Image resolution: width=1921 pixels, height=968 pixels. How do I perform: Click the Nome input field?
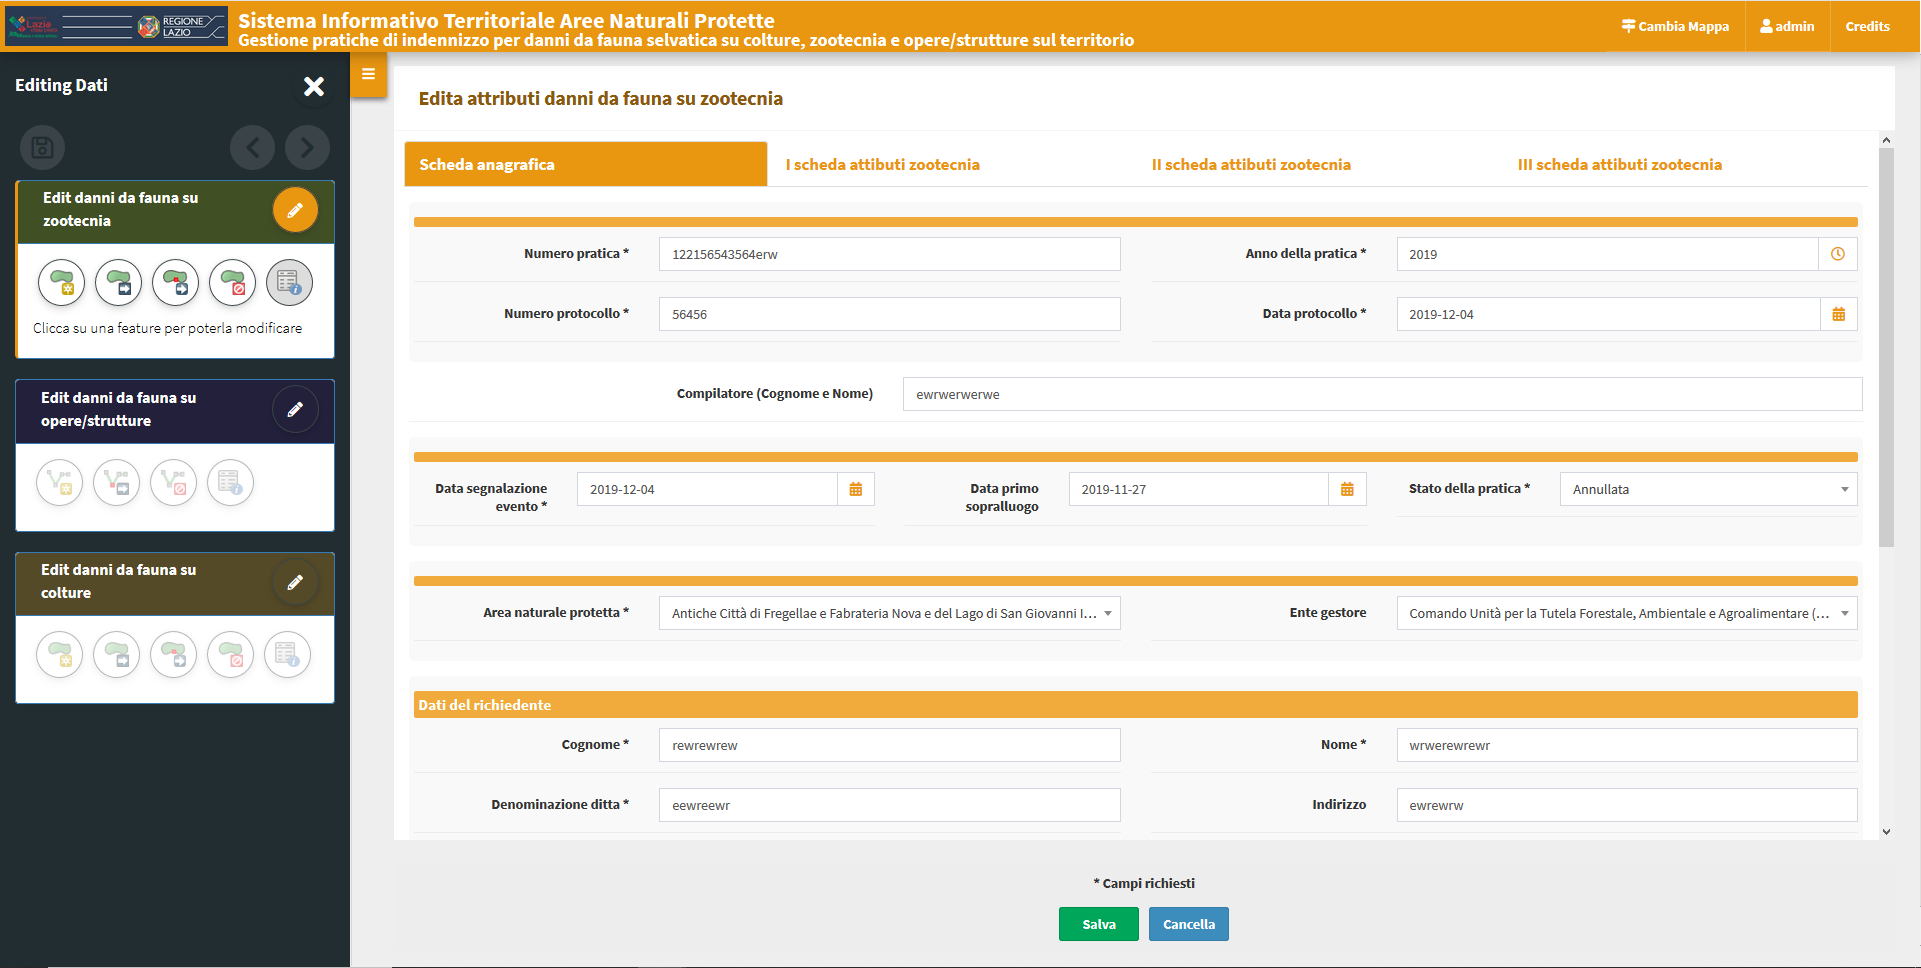(1627, 745)
